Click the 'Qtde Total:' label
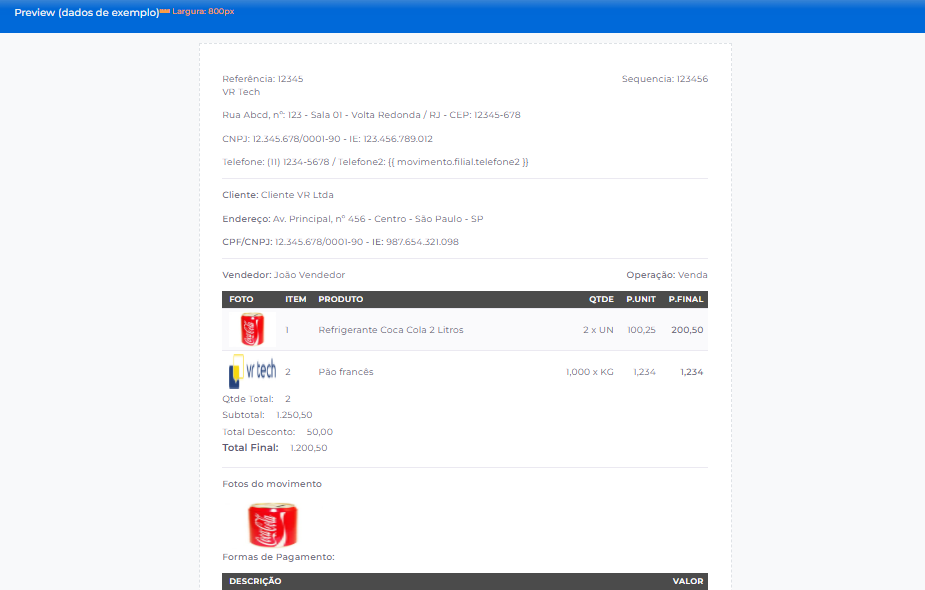The height and width of the screenshot is (590, 925). (248, 399)
